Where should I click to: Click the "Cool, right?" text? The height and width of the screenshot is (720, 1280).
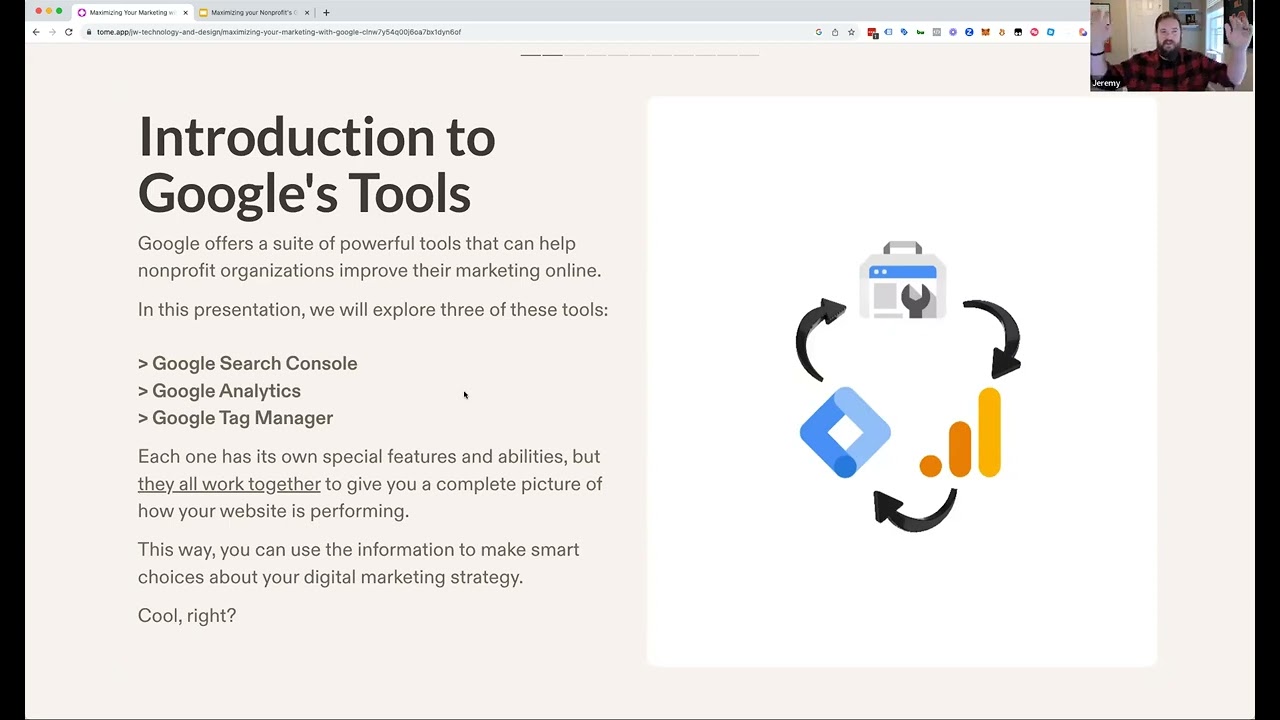[187, 616]
